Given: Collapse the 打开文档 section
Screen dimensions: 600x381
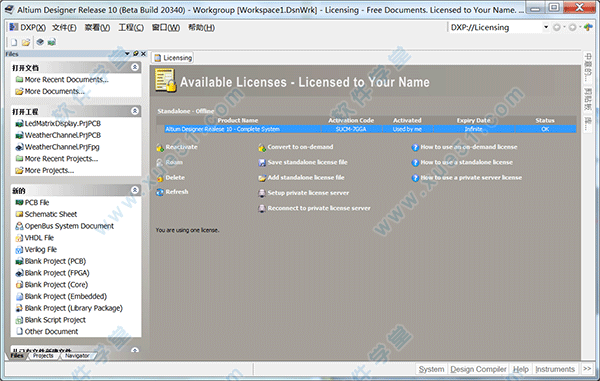Looking at the screenshot, I should click(x=135, y=67).
